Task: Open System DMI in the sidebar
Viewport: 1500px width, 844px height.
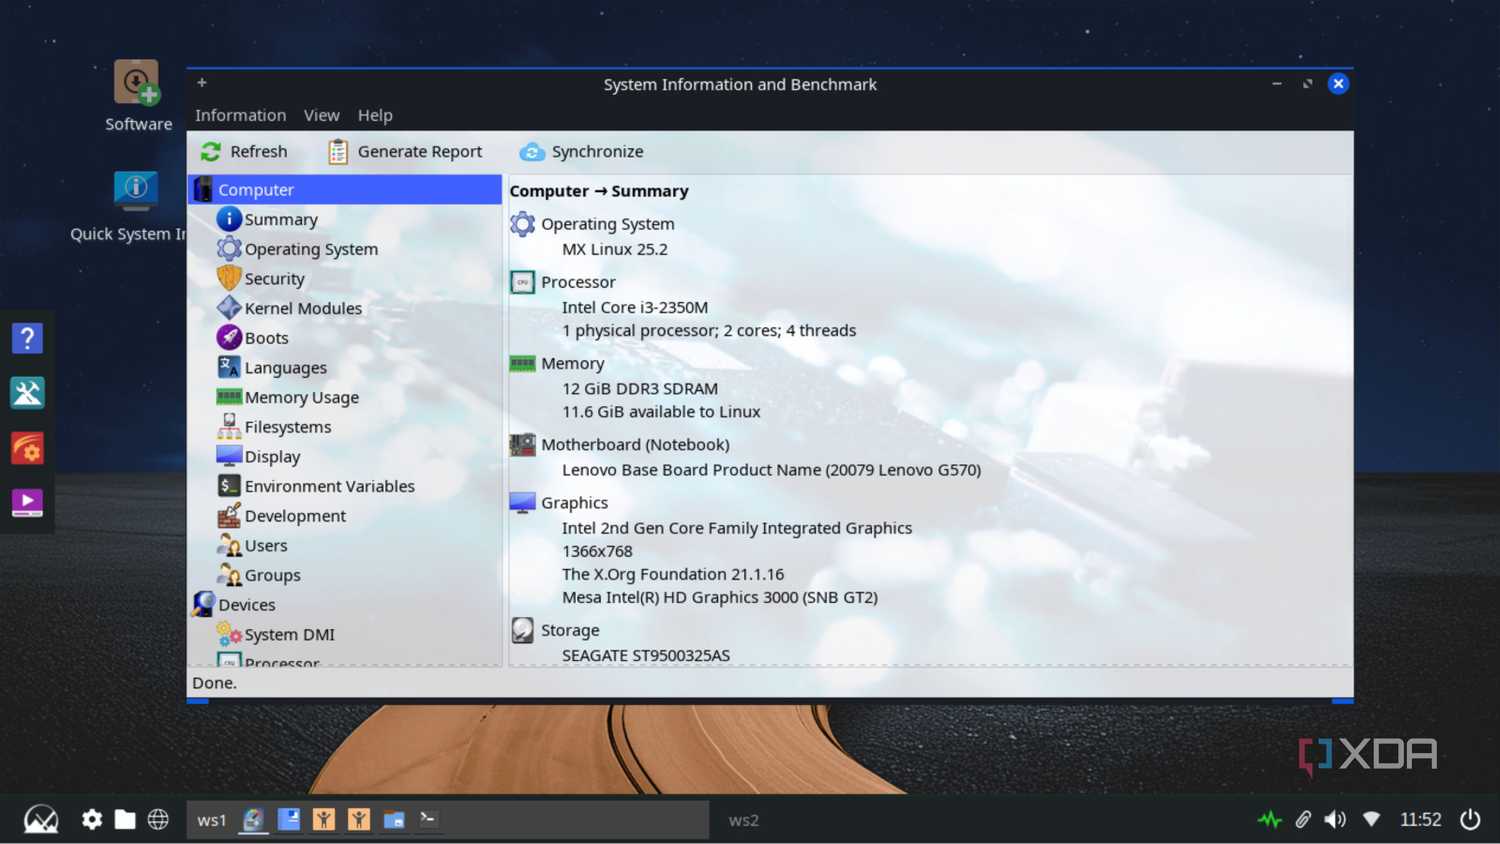Action: coord(289,635)
